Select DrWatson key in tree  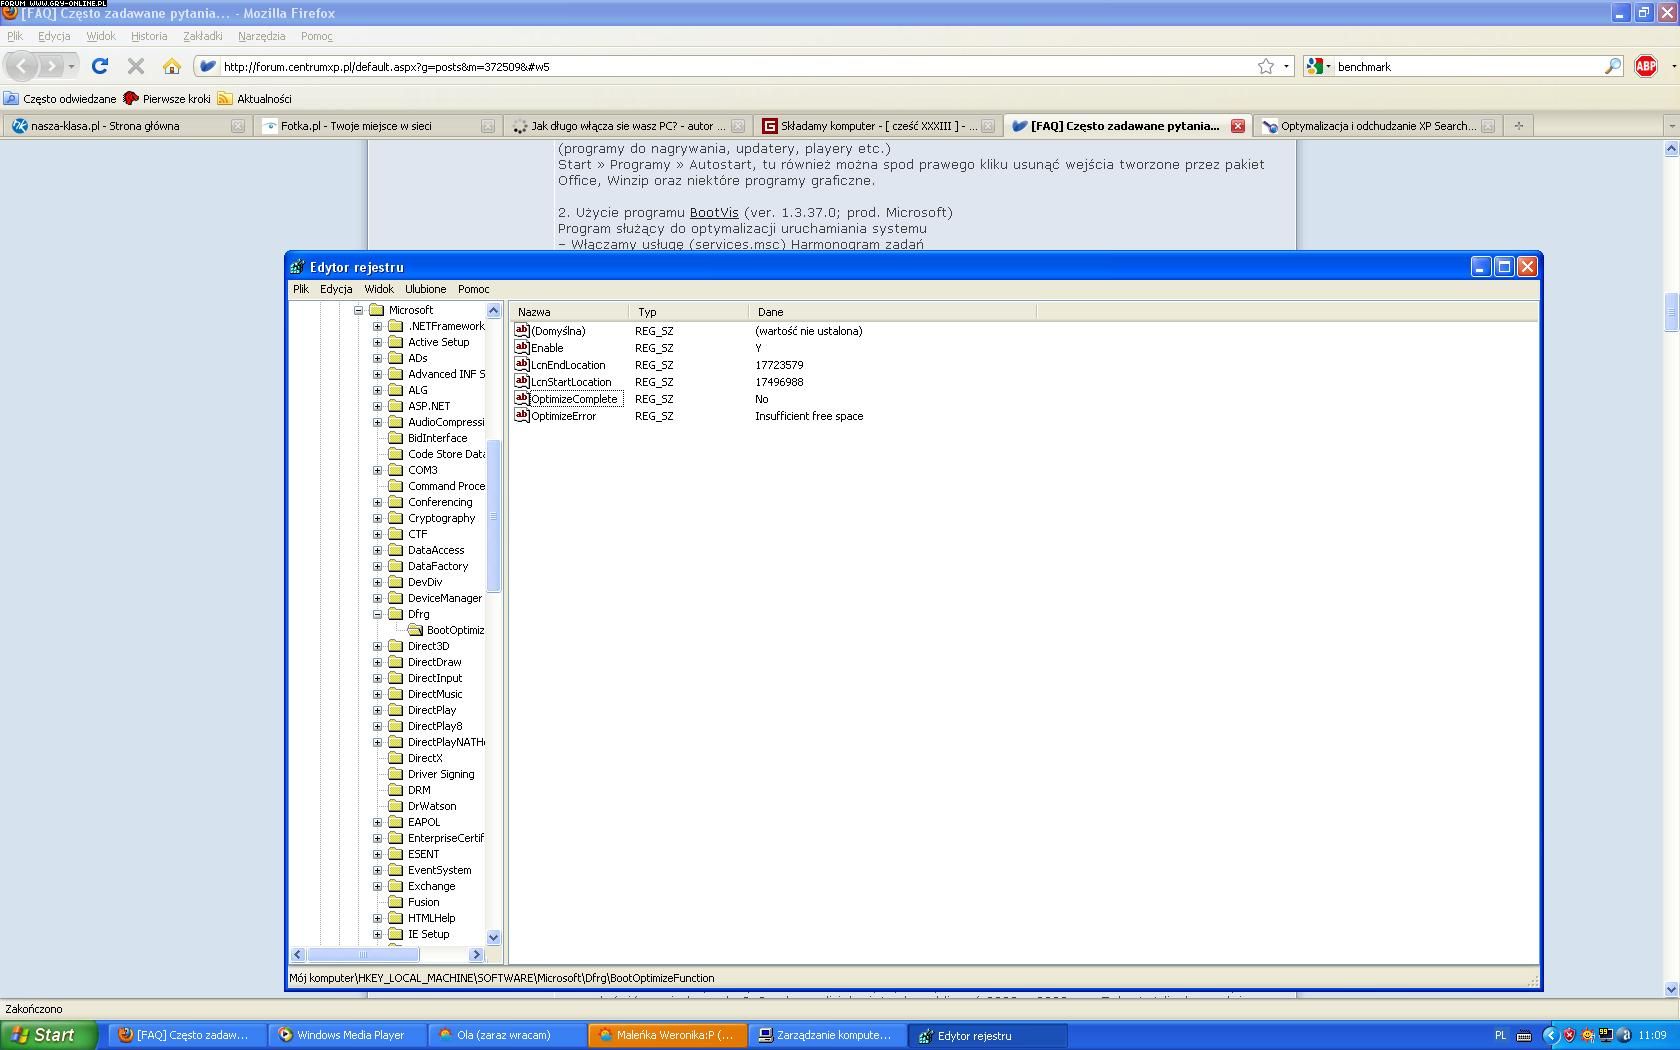(432, 806)
